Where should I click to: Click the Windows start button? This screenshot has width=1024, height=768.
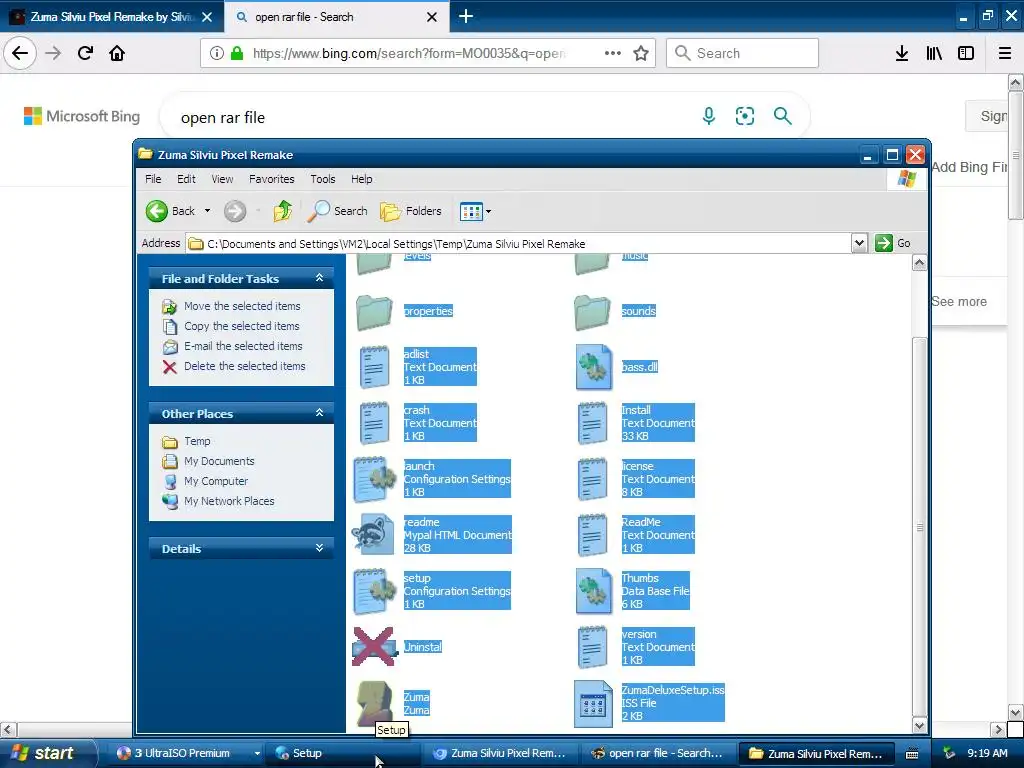click(47, 753)
